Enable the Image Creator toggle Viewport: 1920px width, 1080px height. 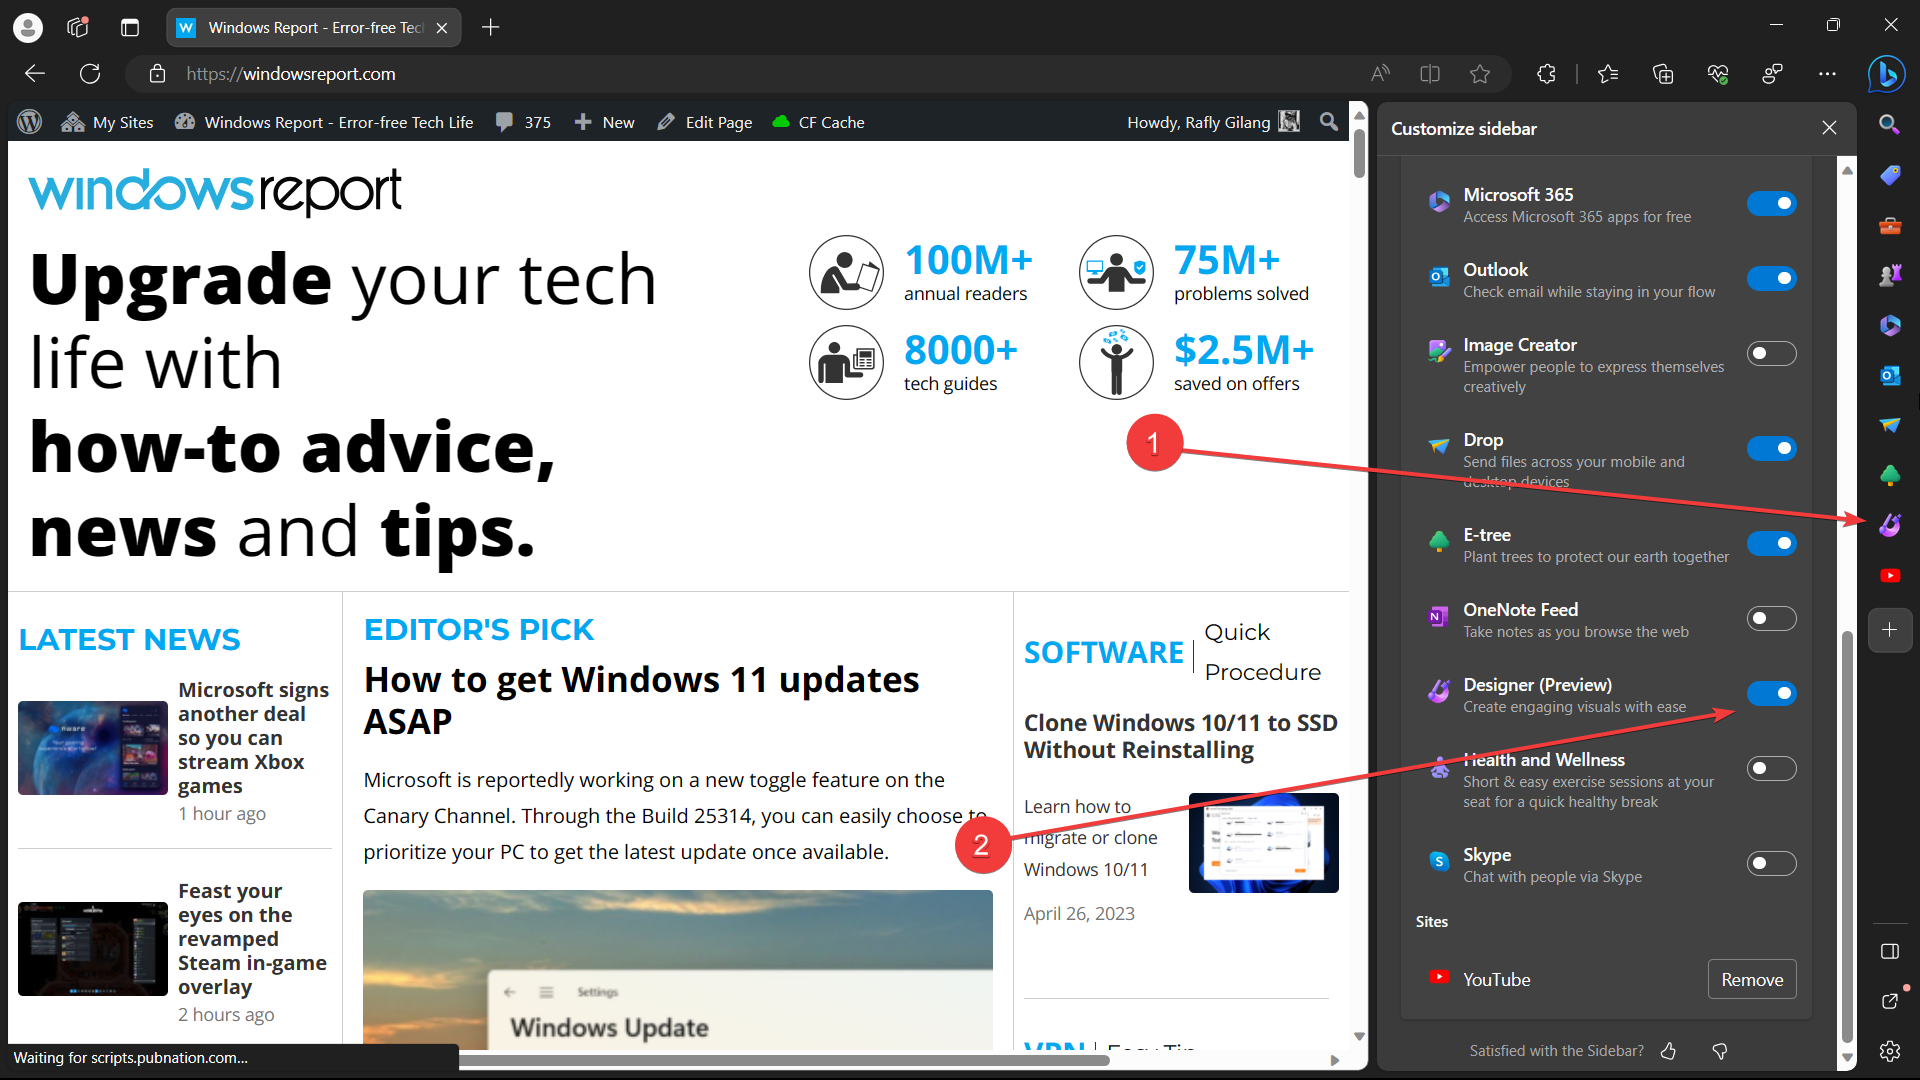point(1771,353)
